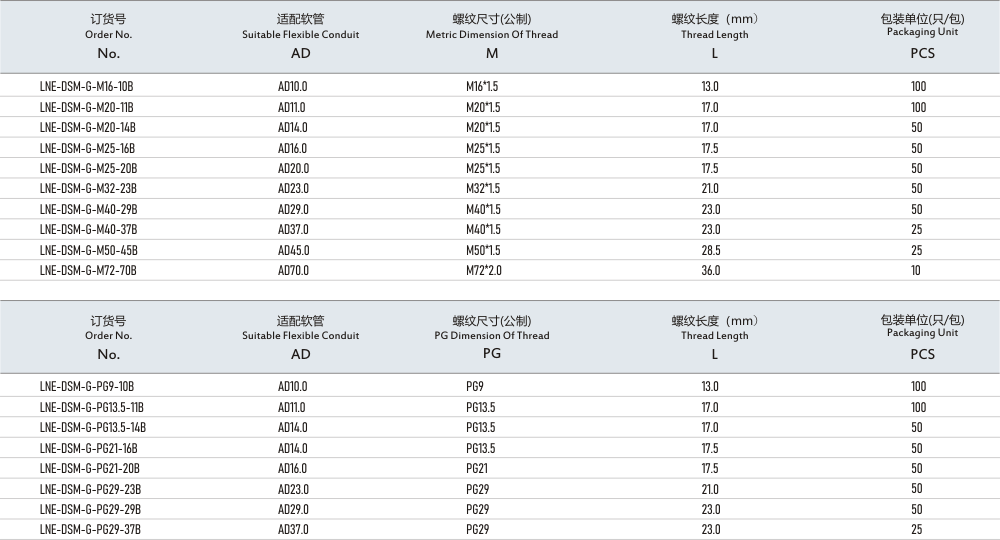Click order number LNE-DSM-G-M32-23B
The width and height of the screenshot is (1000, 540).
click(87, 189)
